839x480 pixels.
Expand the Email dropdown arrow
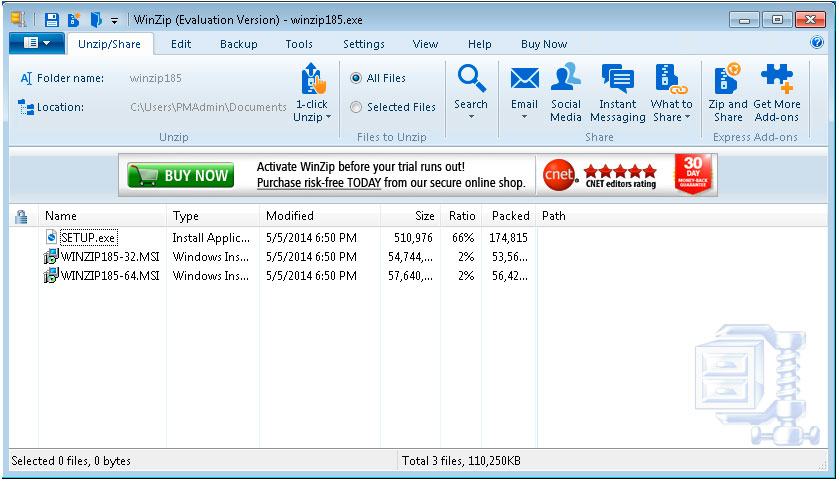[x=524, y=117]
